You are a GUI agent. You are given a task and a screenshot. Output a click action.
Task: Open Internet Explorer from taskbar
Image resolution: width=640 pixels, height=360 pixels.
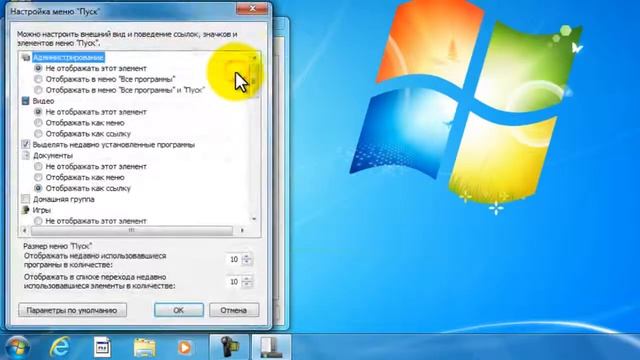[x=60, y=347]
